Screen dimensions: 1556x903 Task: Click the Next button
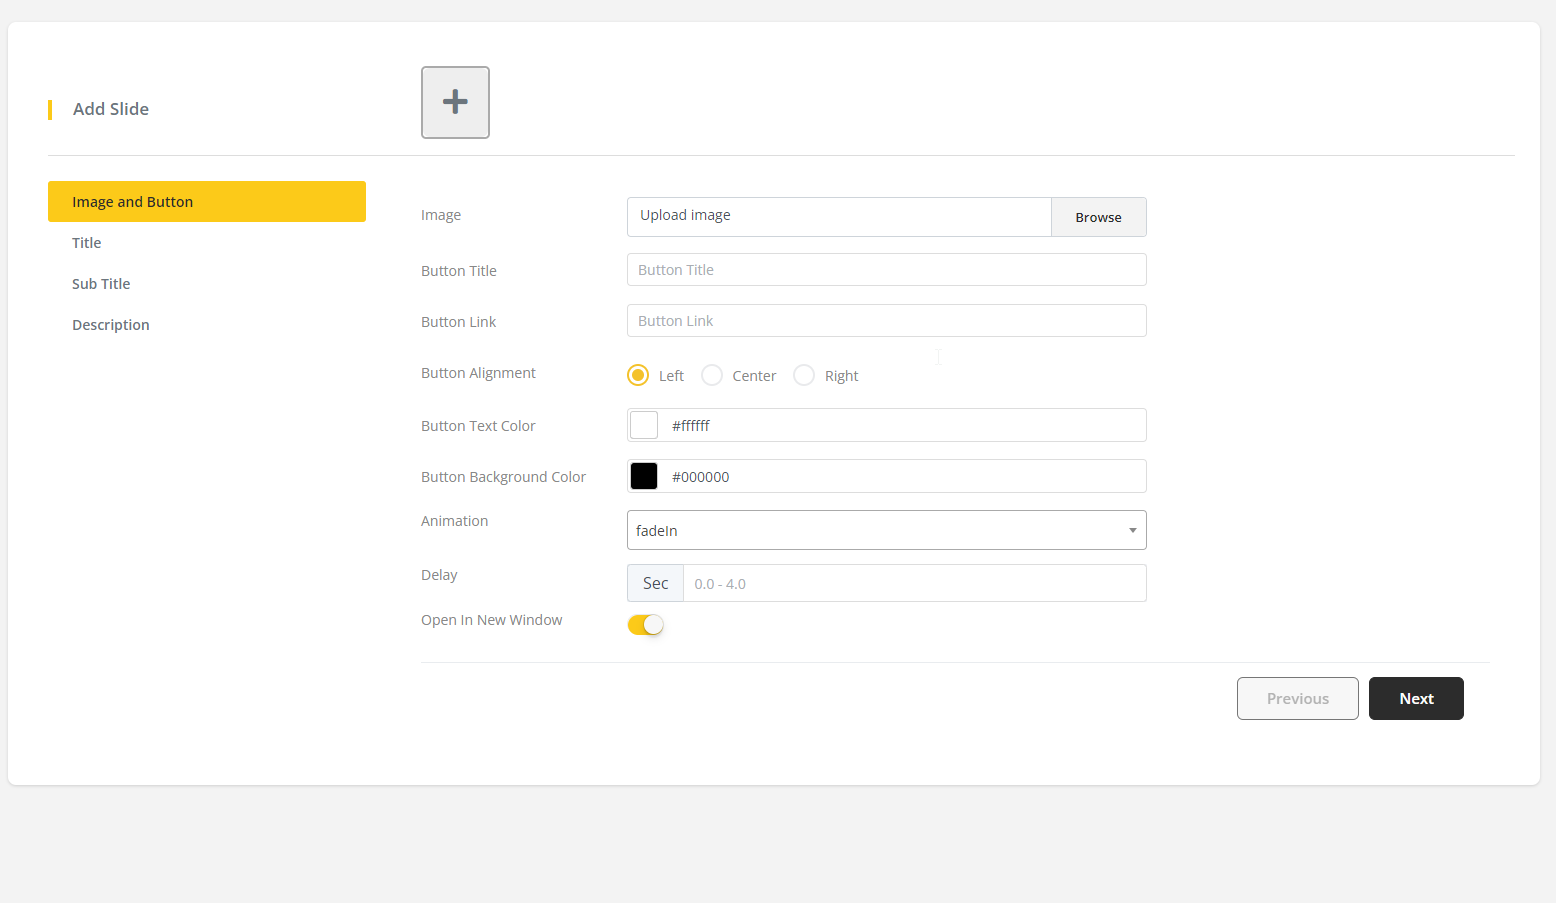point(1415,698)
